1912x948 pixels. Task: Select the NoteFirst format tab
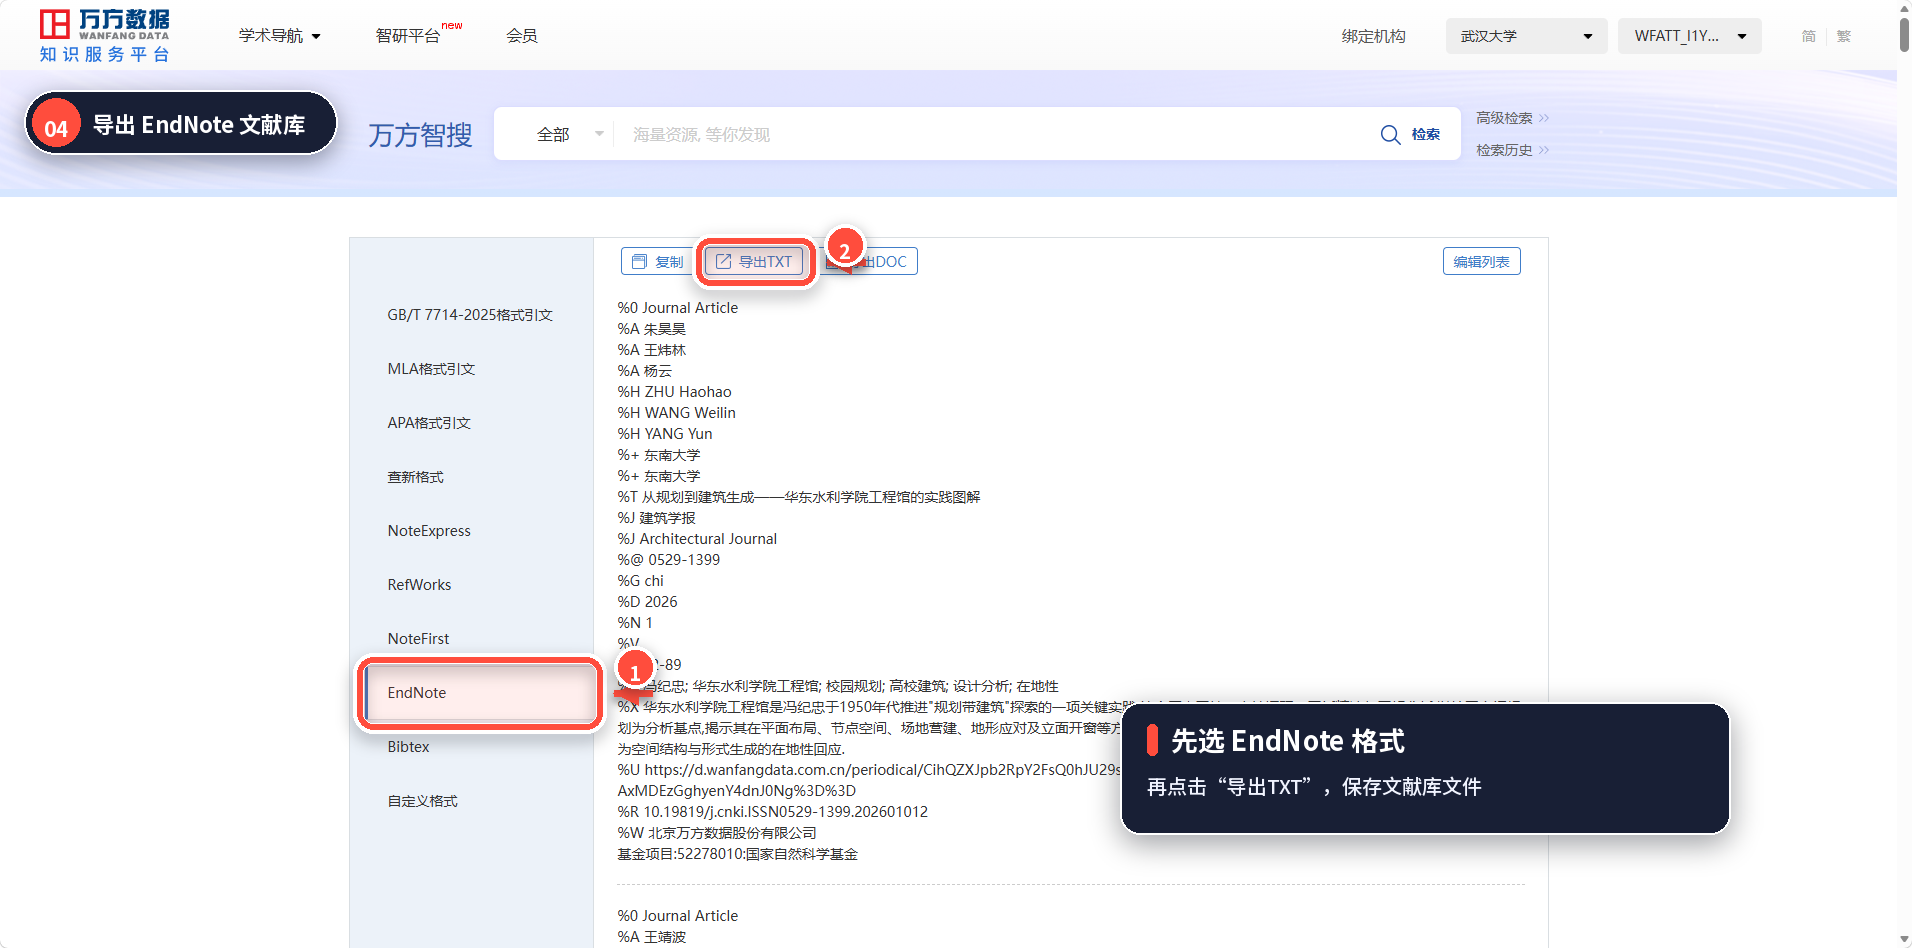[418, 639]
